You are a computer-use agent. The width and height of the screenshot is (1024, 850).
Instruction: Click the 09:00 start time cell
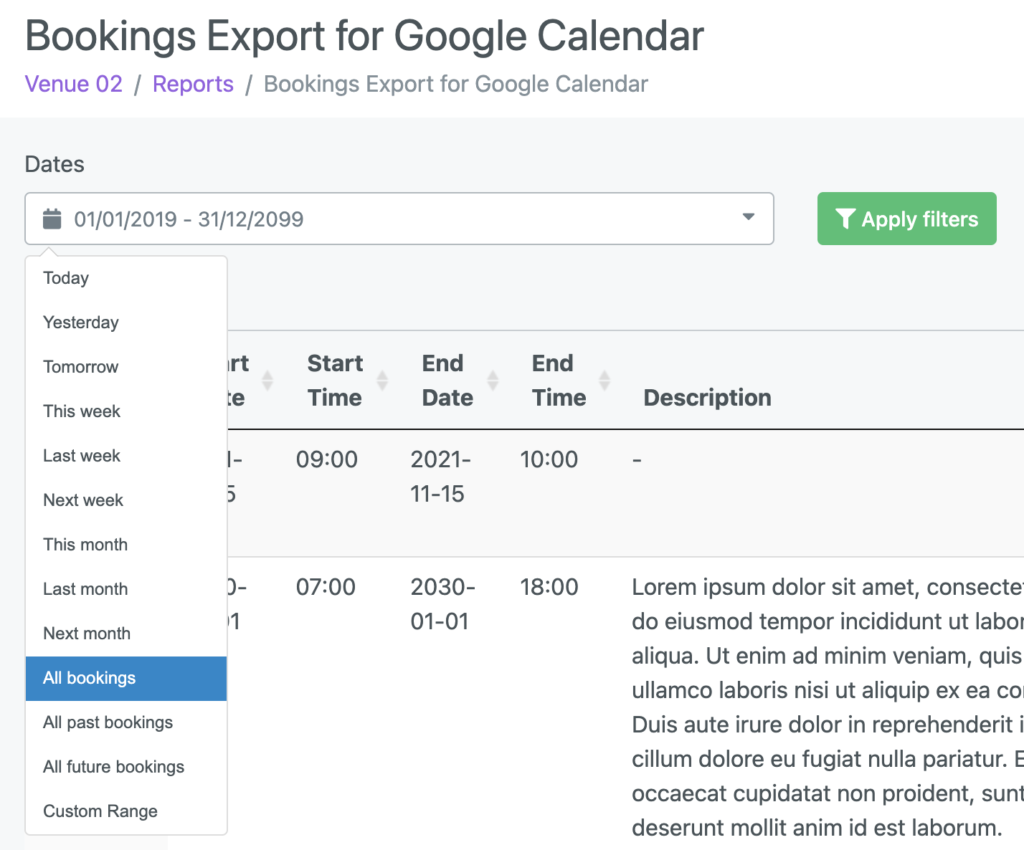coord(327,460)
